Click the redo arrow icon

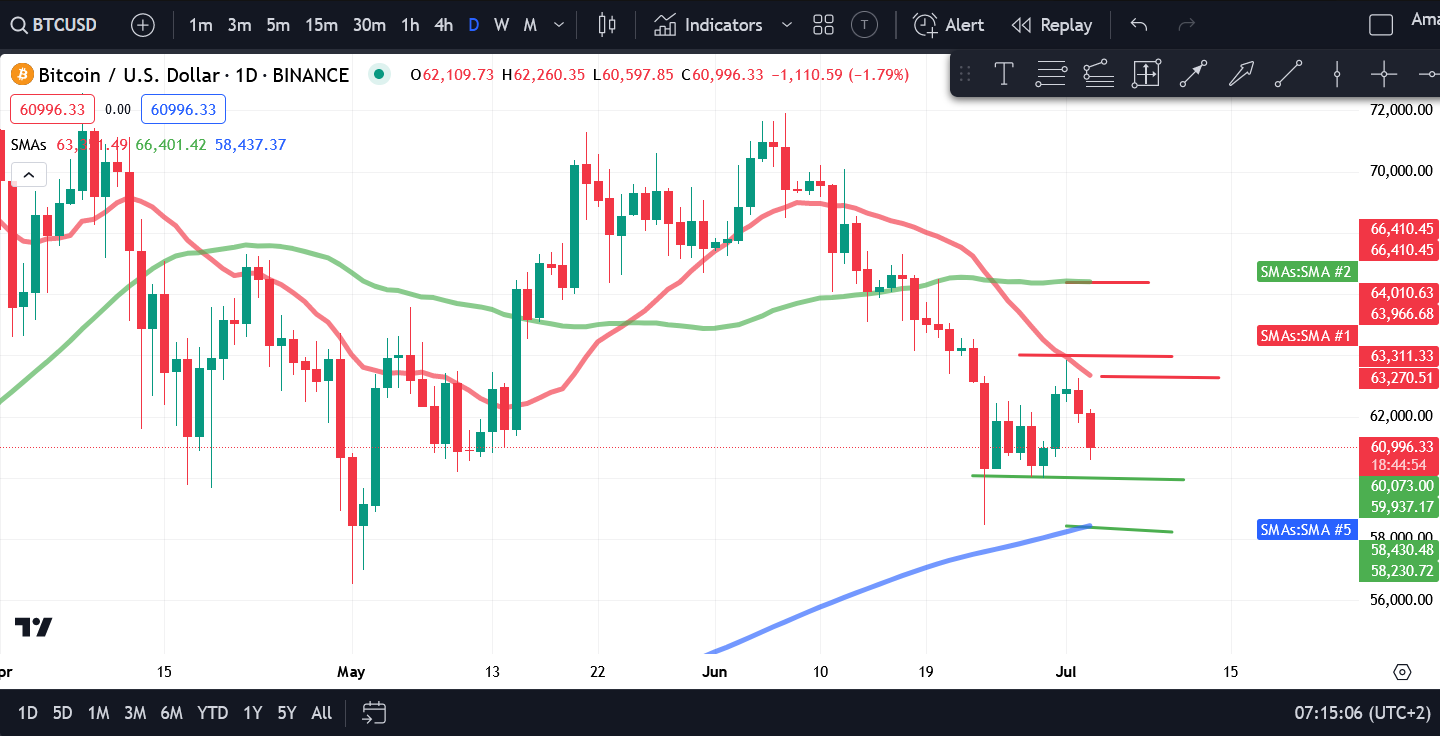tap(1187, 25)
